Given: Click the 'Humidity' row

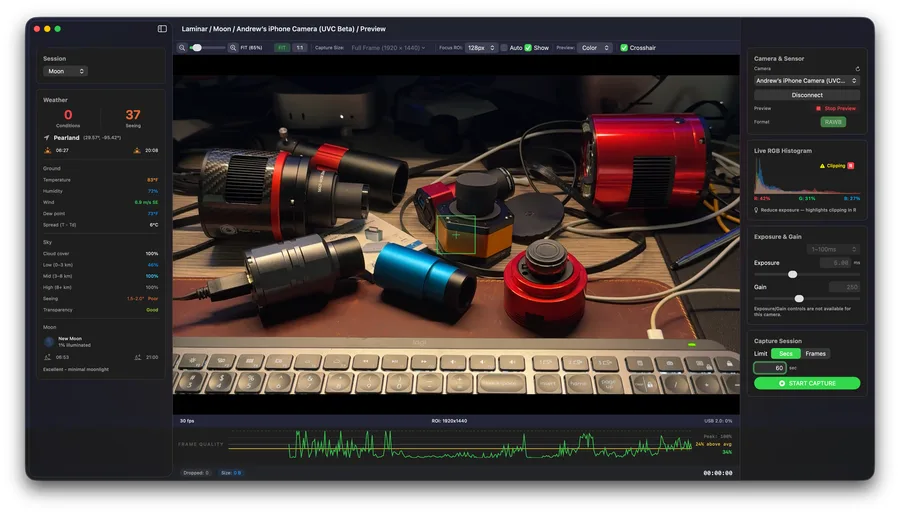Looking at the screenshot, I should 100,191.
